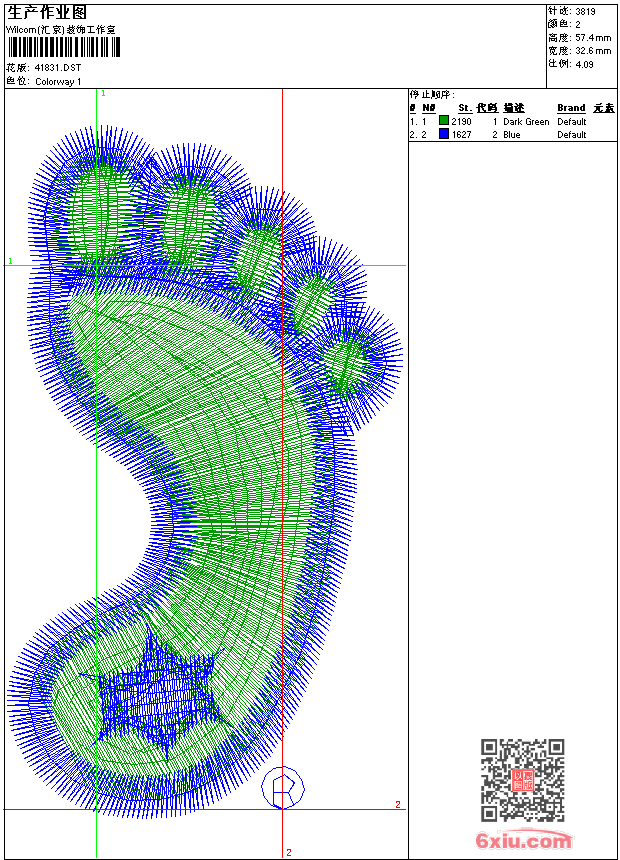
Task: Click the barcode under the worksheet title
Action: pyautogui.click(x=62, y=47)
